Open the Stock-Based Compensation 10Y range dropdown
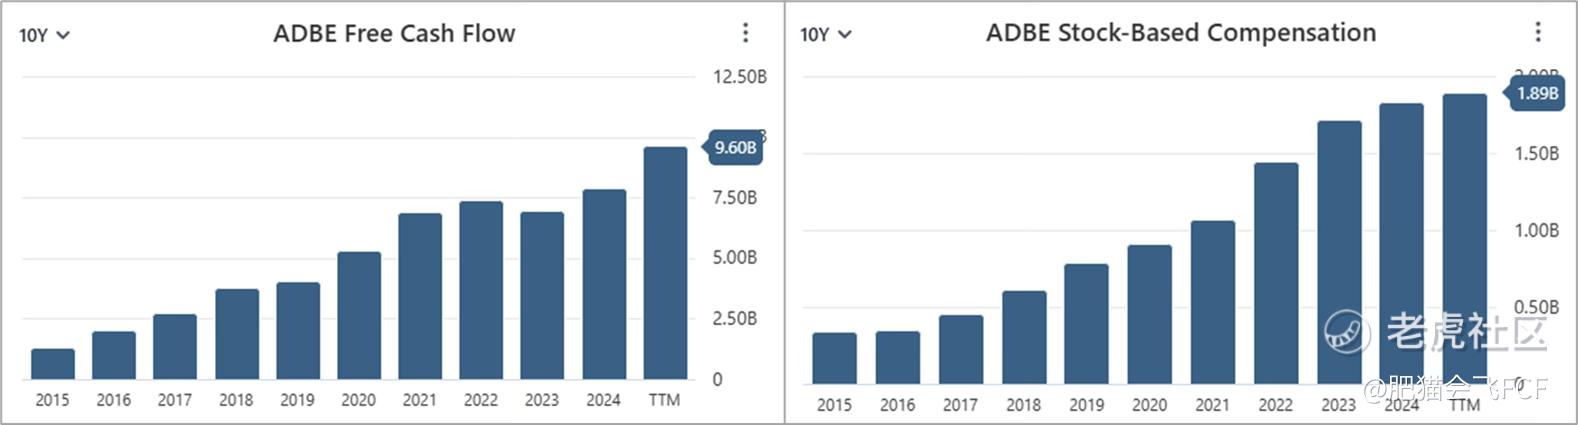Image resolution: width=1578 pixels, height=425 pixels. (825, 35)
